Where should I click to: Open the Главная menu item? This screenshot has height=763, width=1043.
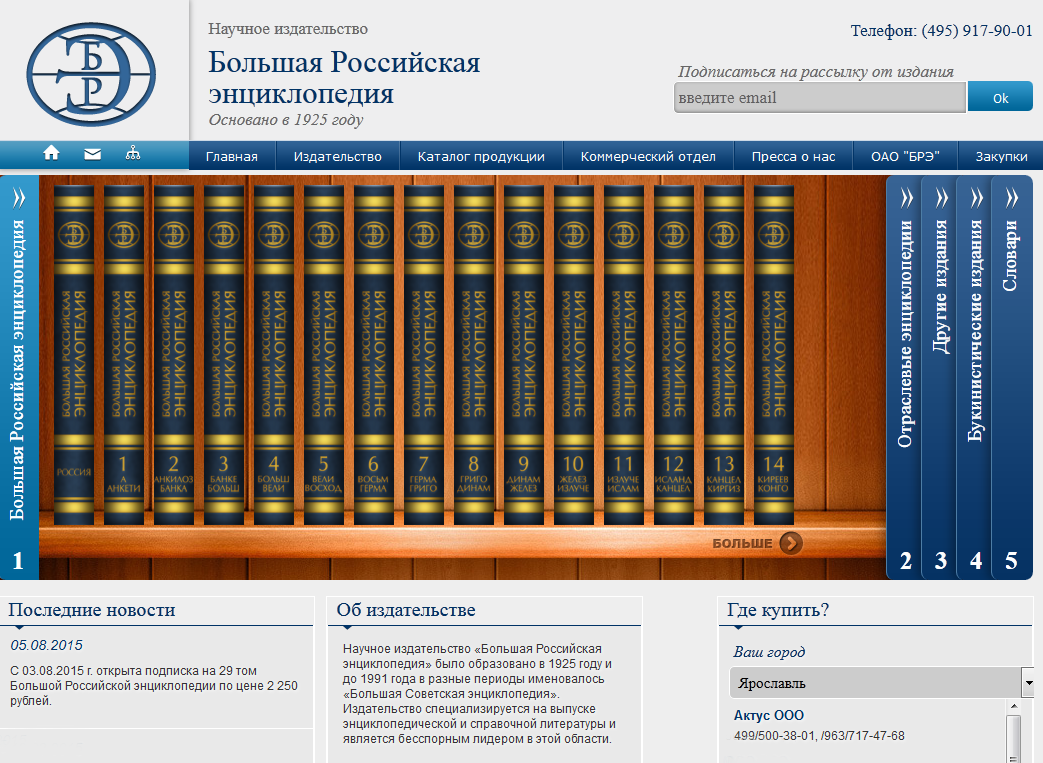click(x=231, y=156)
